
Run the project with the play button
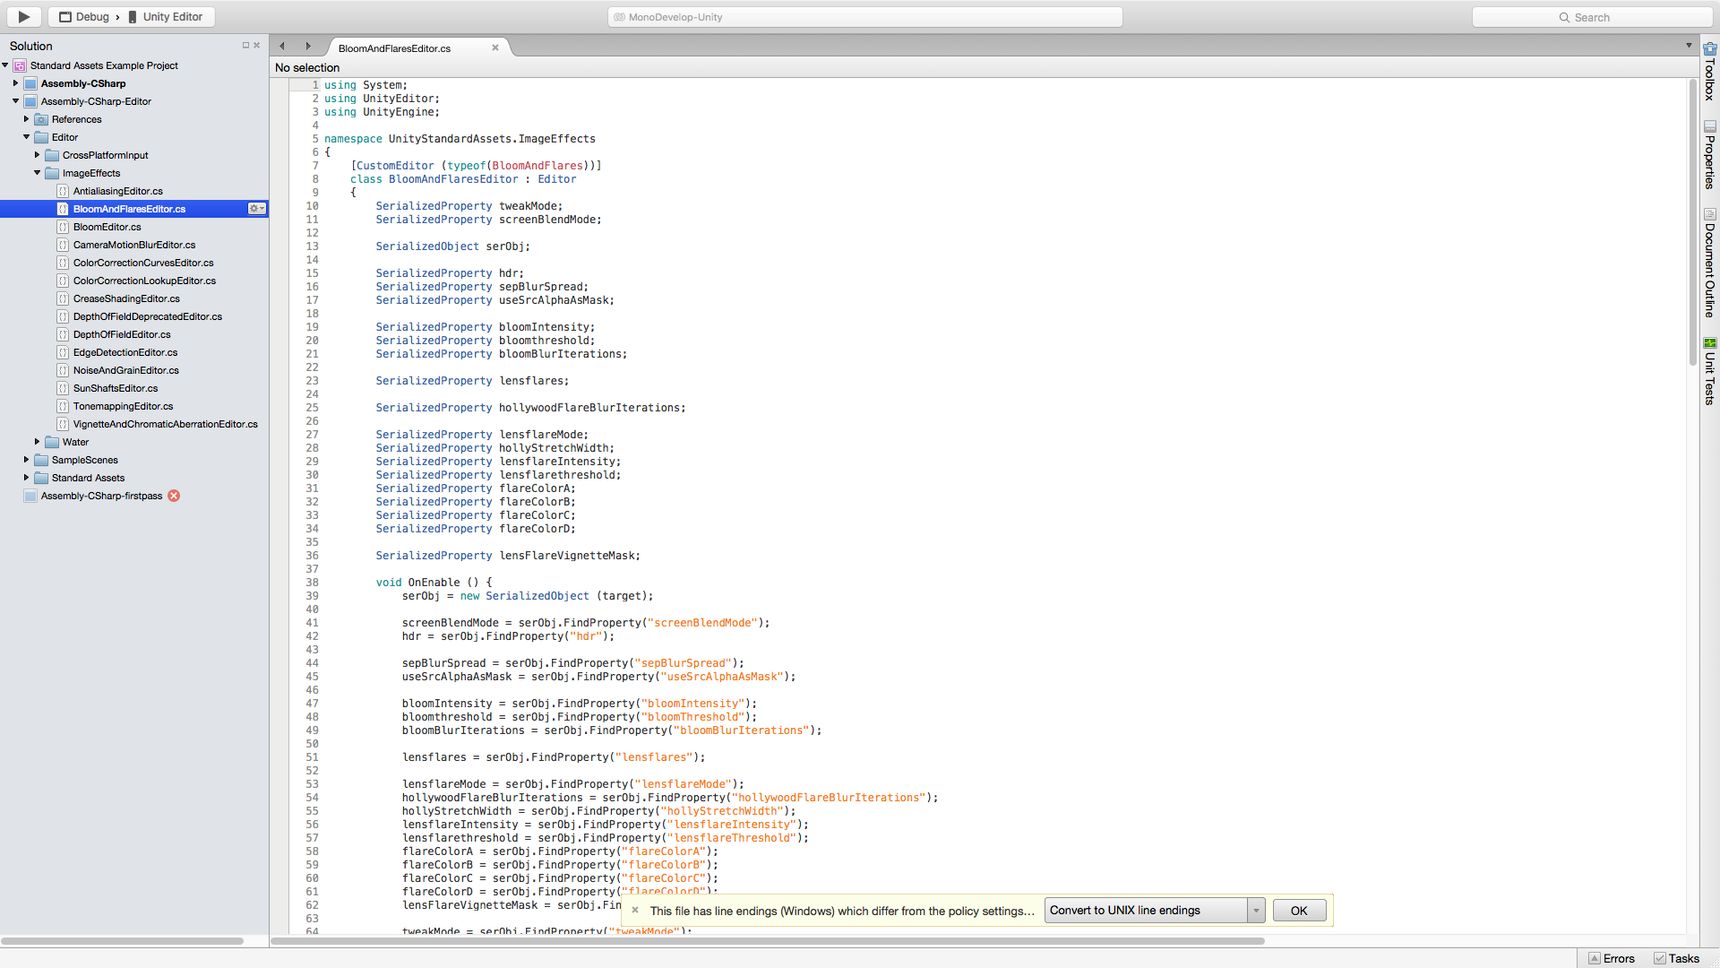coord(22,16)
